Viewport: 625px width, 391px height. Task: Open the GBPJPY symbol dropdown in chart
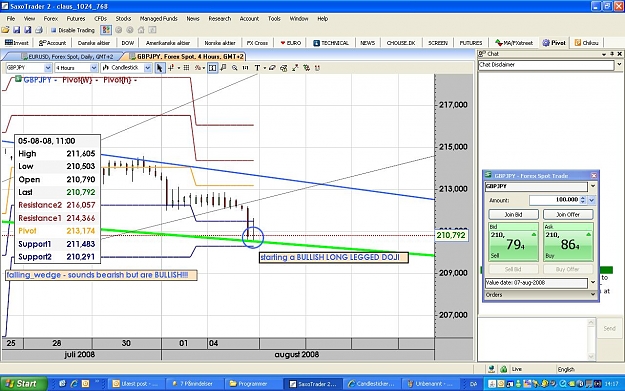click(x=48, y=68)
